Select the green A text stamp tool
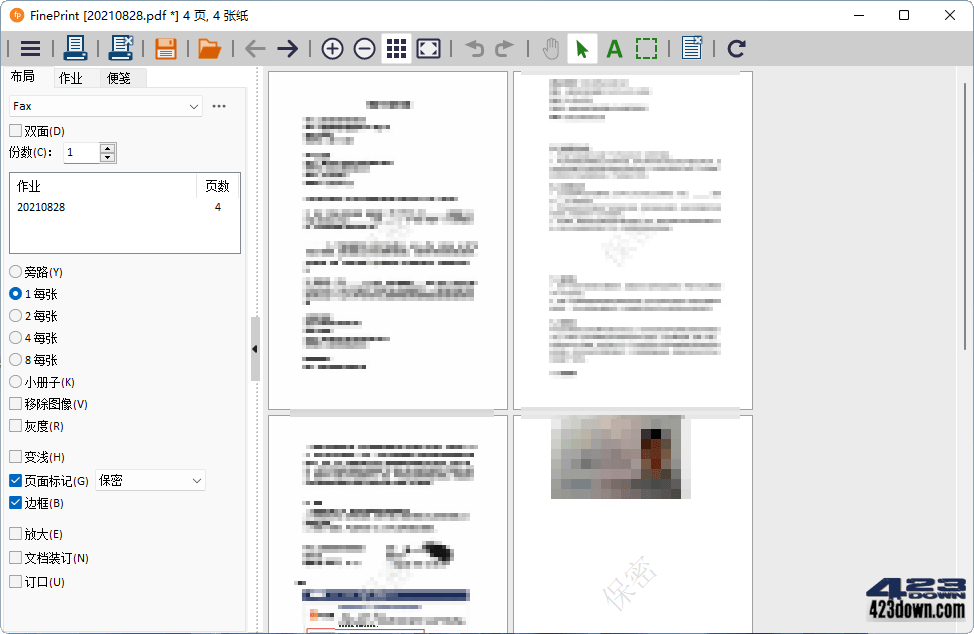 coord(614,47)
